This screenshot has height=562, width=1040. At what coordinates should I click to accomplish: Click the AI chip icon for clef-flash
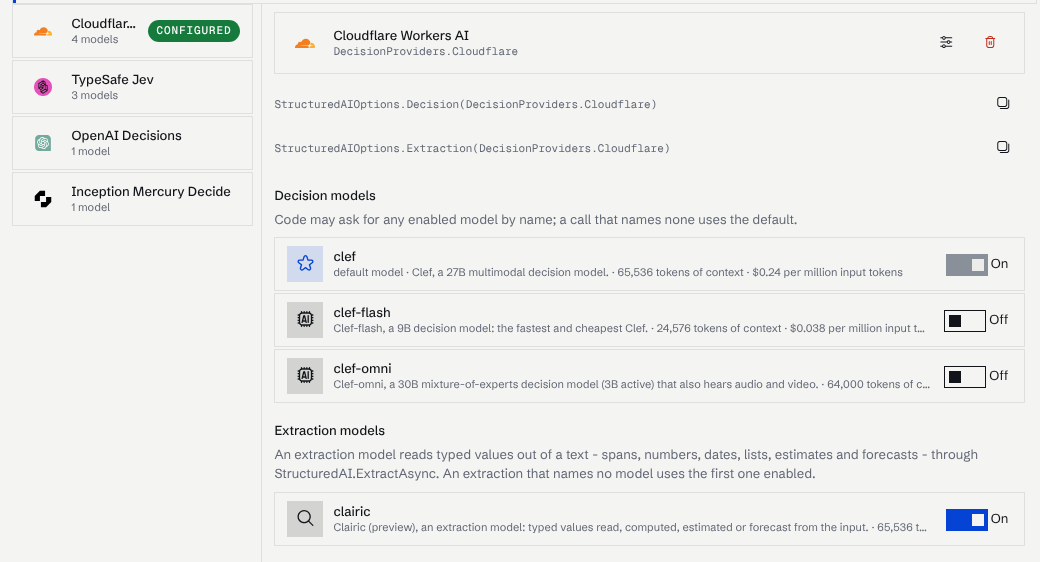coord(305,320)
